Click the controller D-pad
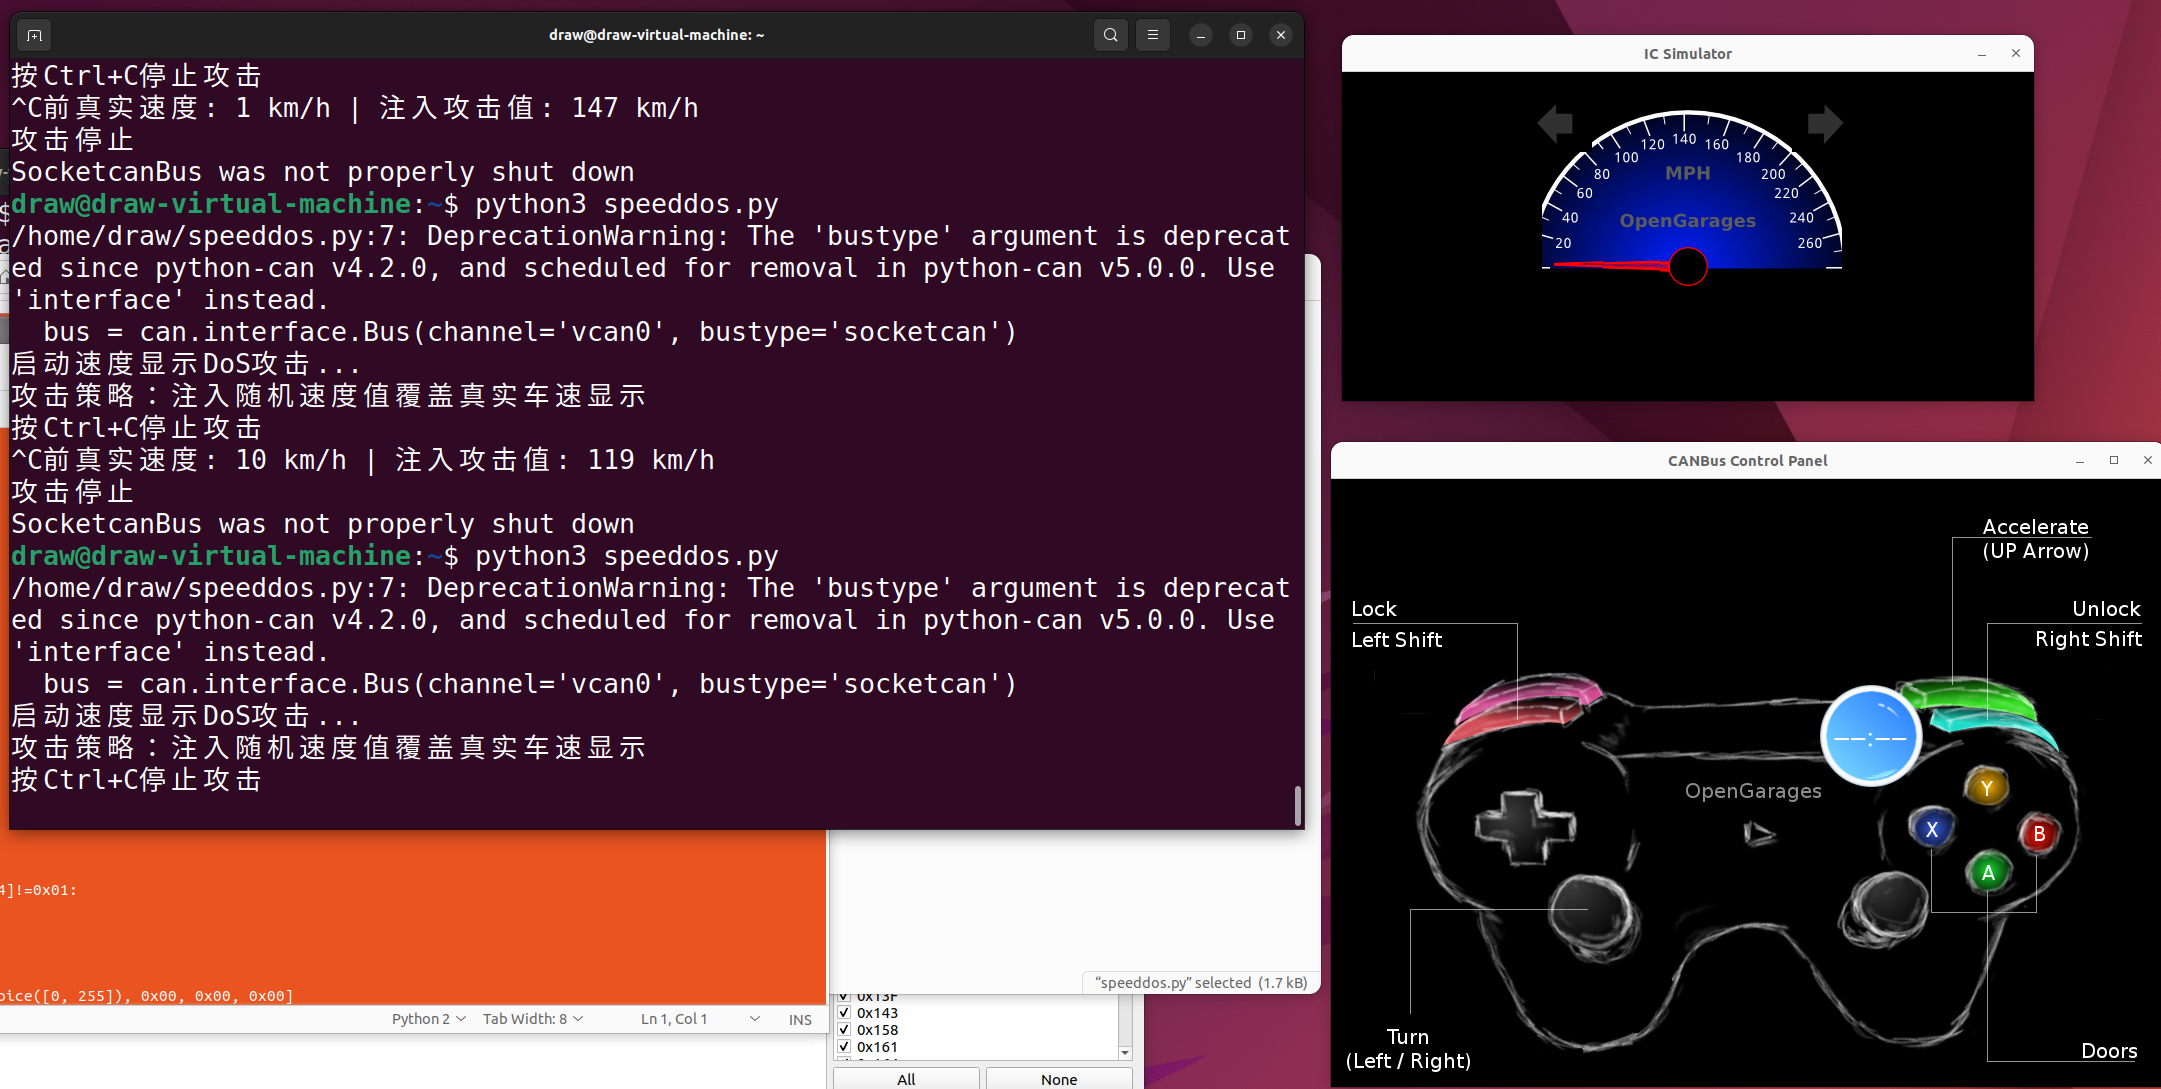Viewport: 2161px width, 1089px height. tap(1525, 827)
